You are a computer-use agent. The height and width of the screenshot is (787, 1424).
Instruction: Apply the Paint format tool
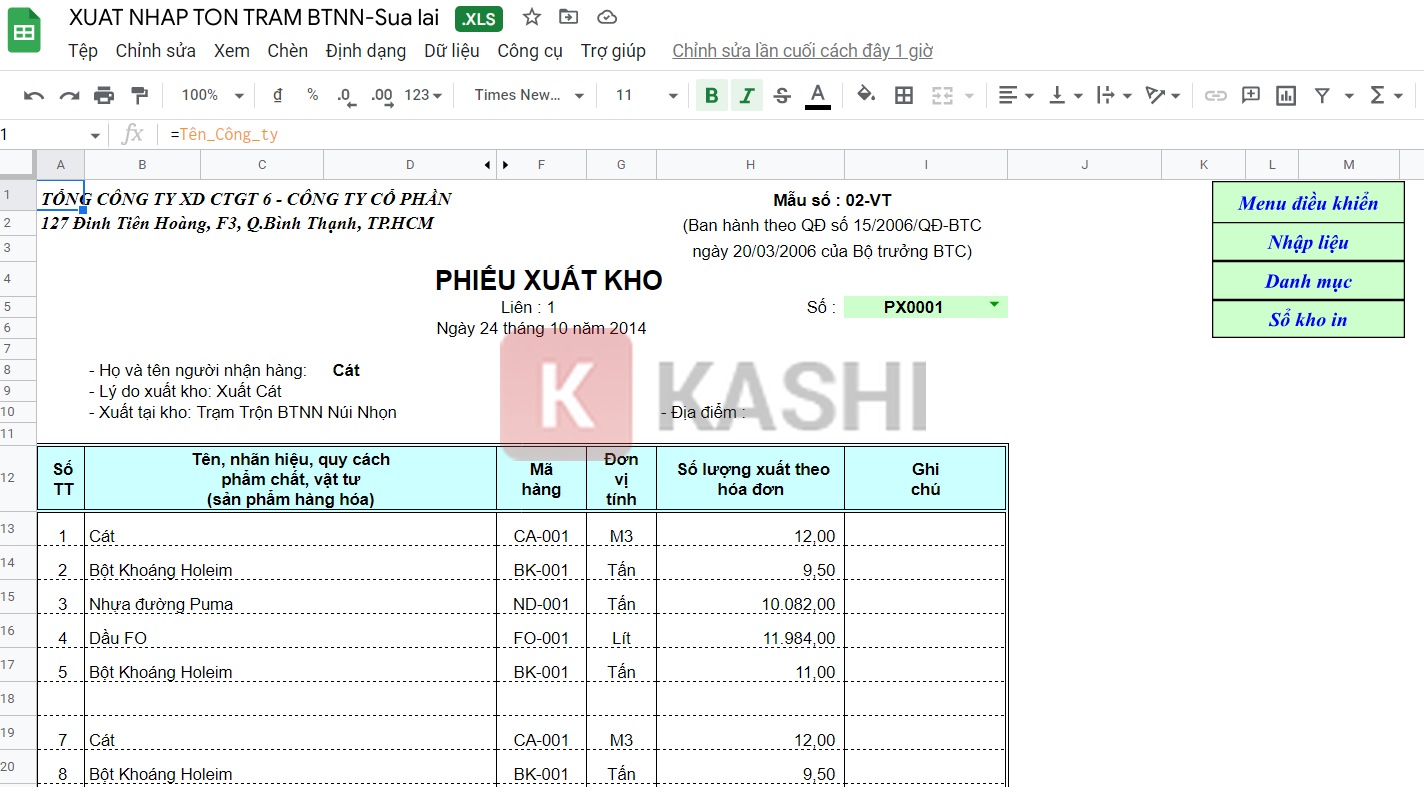137,95
